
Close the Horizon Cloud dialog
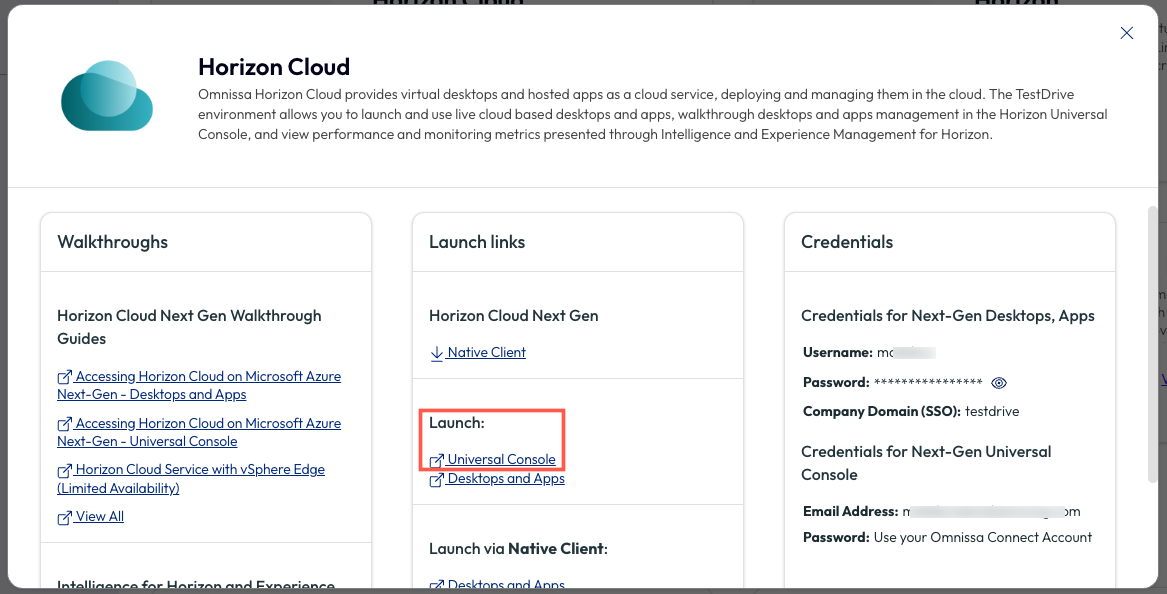click(1126, 33)
